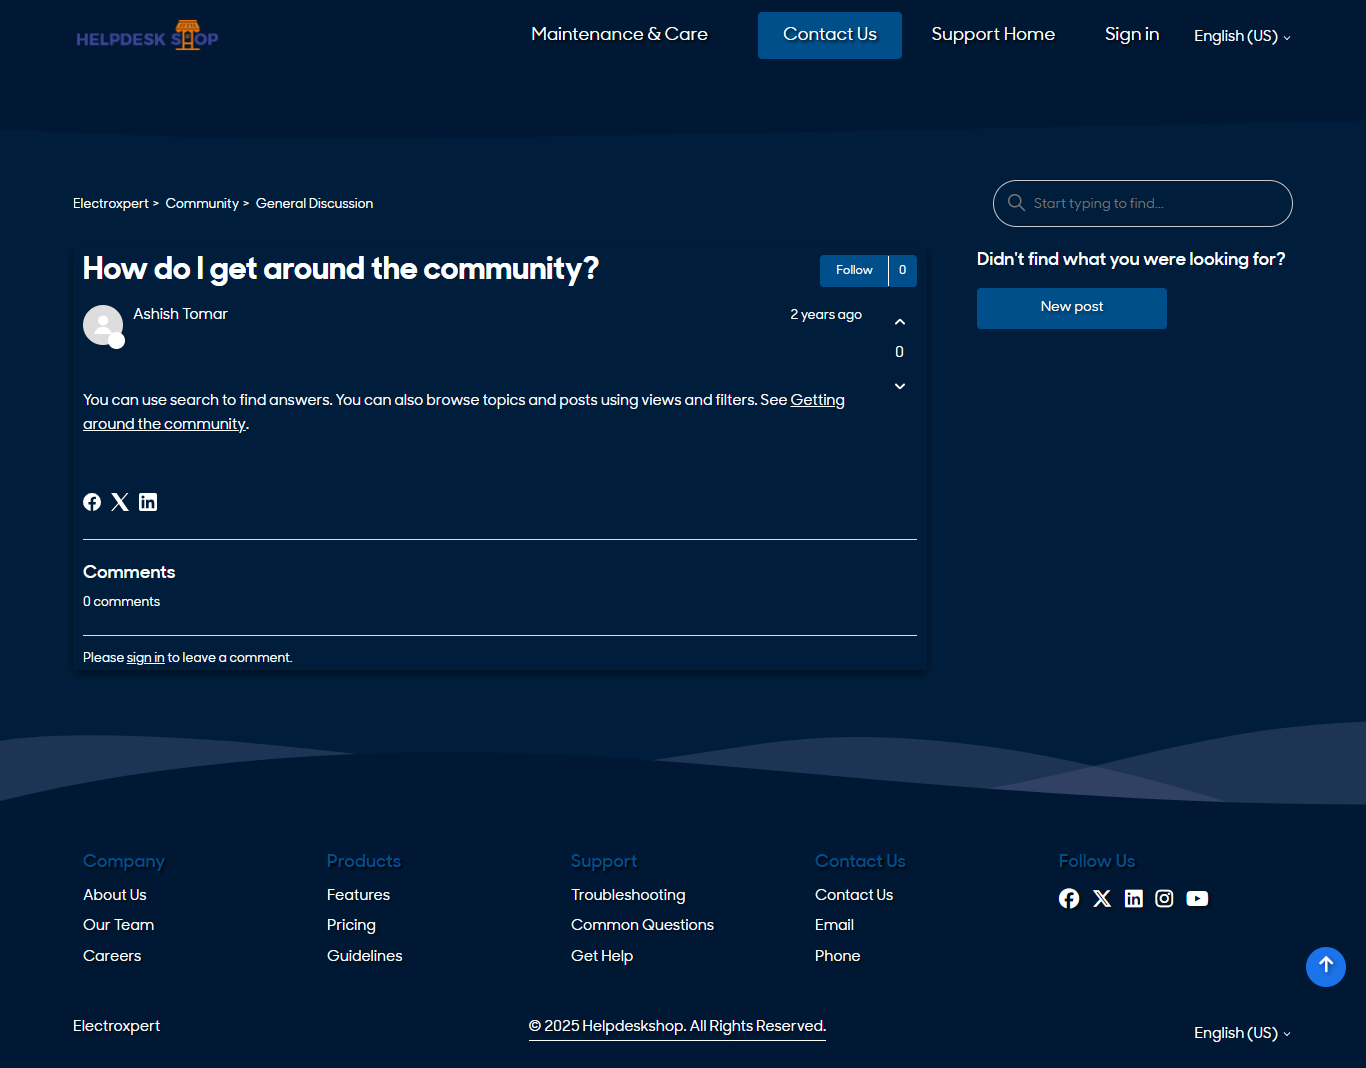Go to Support Home in navigation

click(992, 34)
